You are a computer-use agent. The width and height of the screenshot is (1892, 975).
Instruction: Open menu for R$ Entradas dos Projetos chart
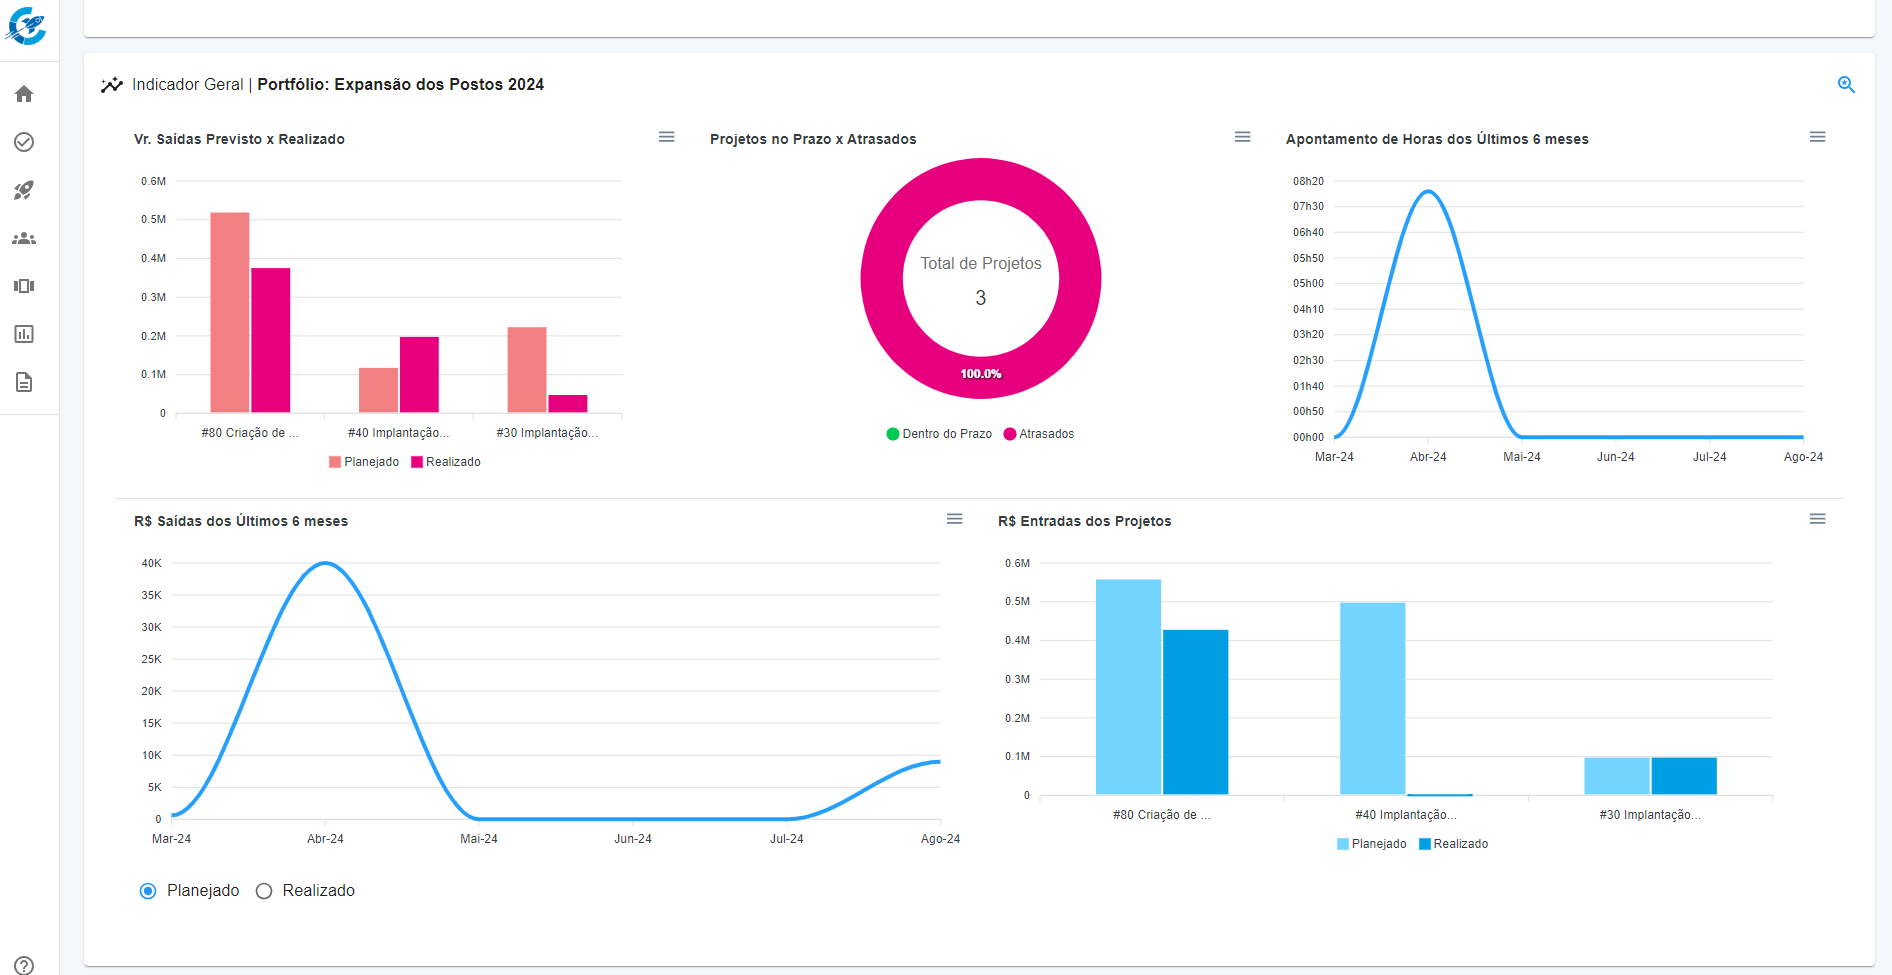[1818, 519]
